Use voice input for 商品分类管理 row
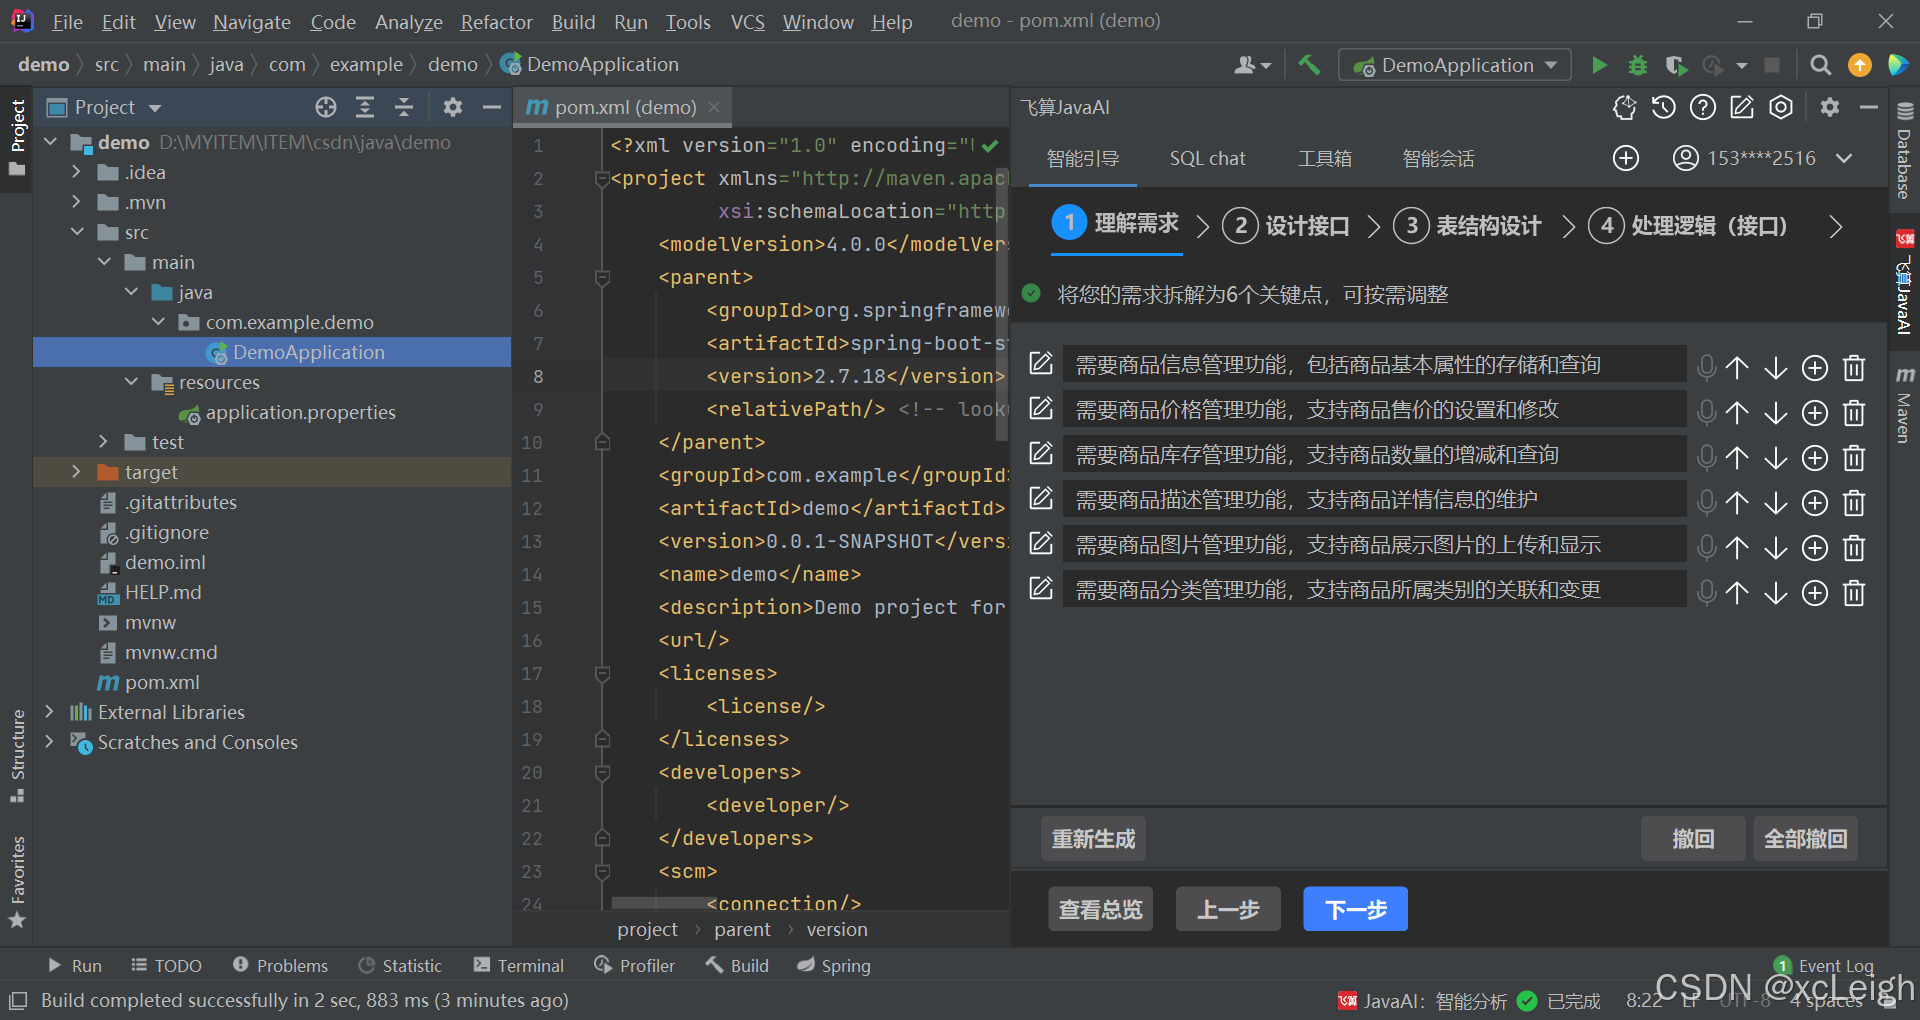This screenshot has width=1920, height=1020. point(1707,592)
